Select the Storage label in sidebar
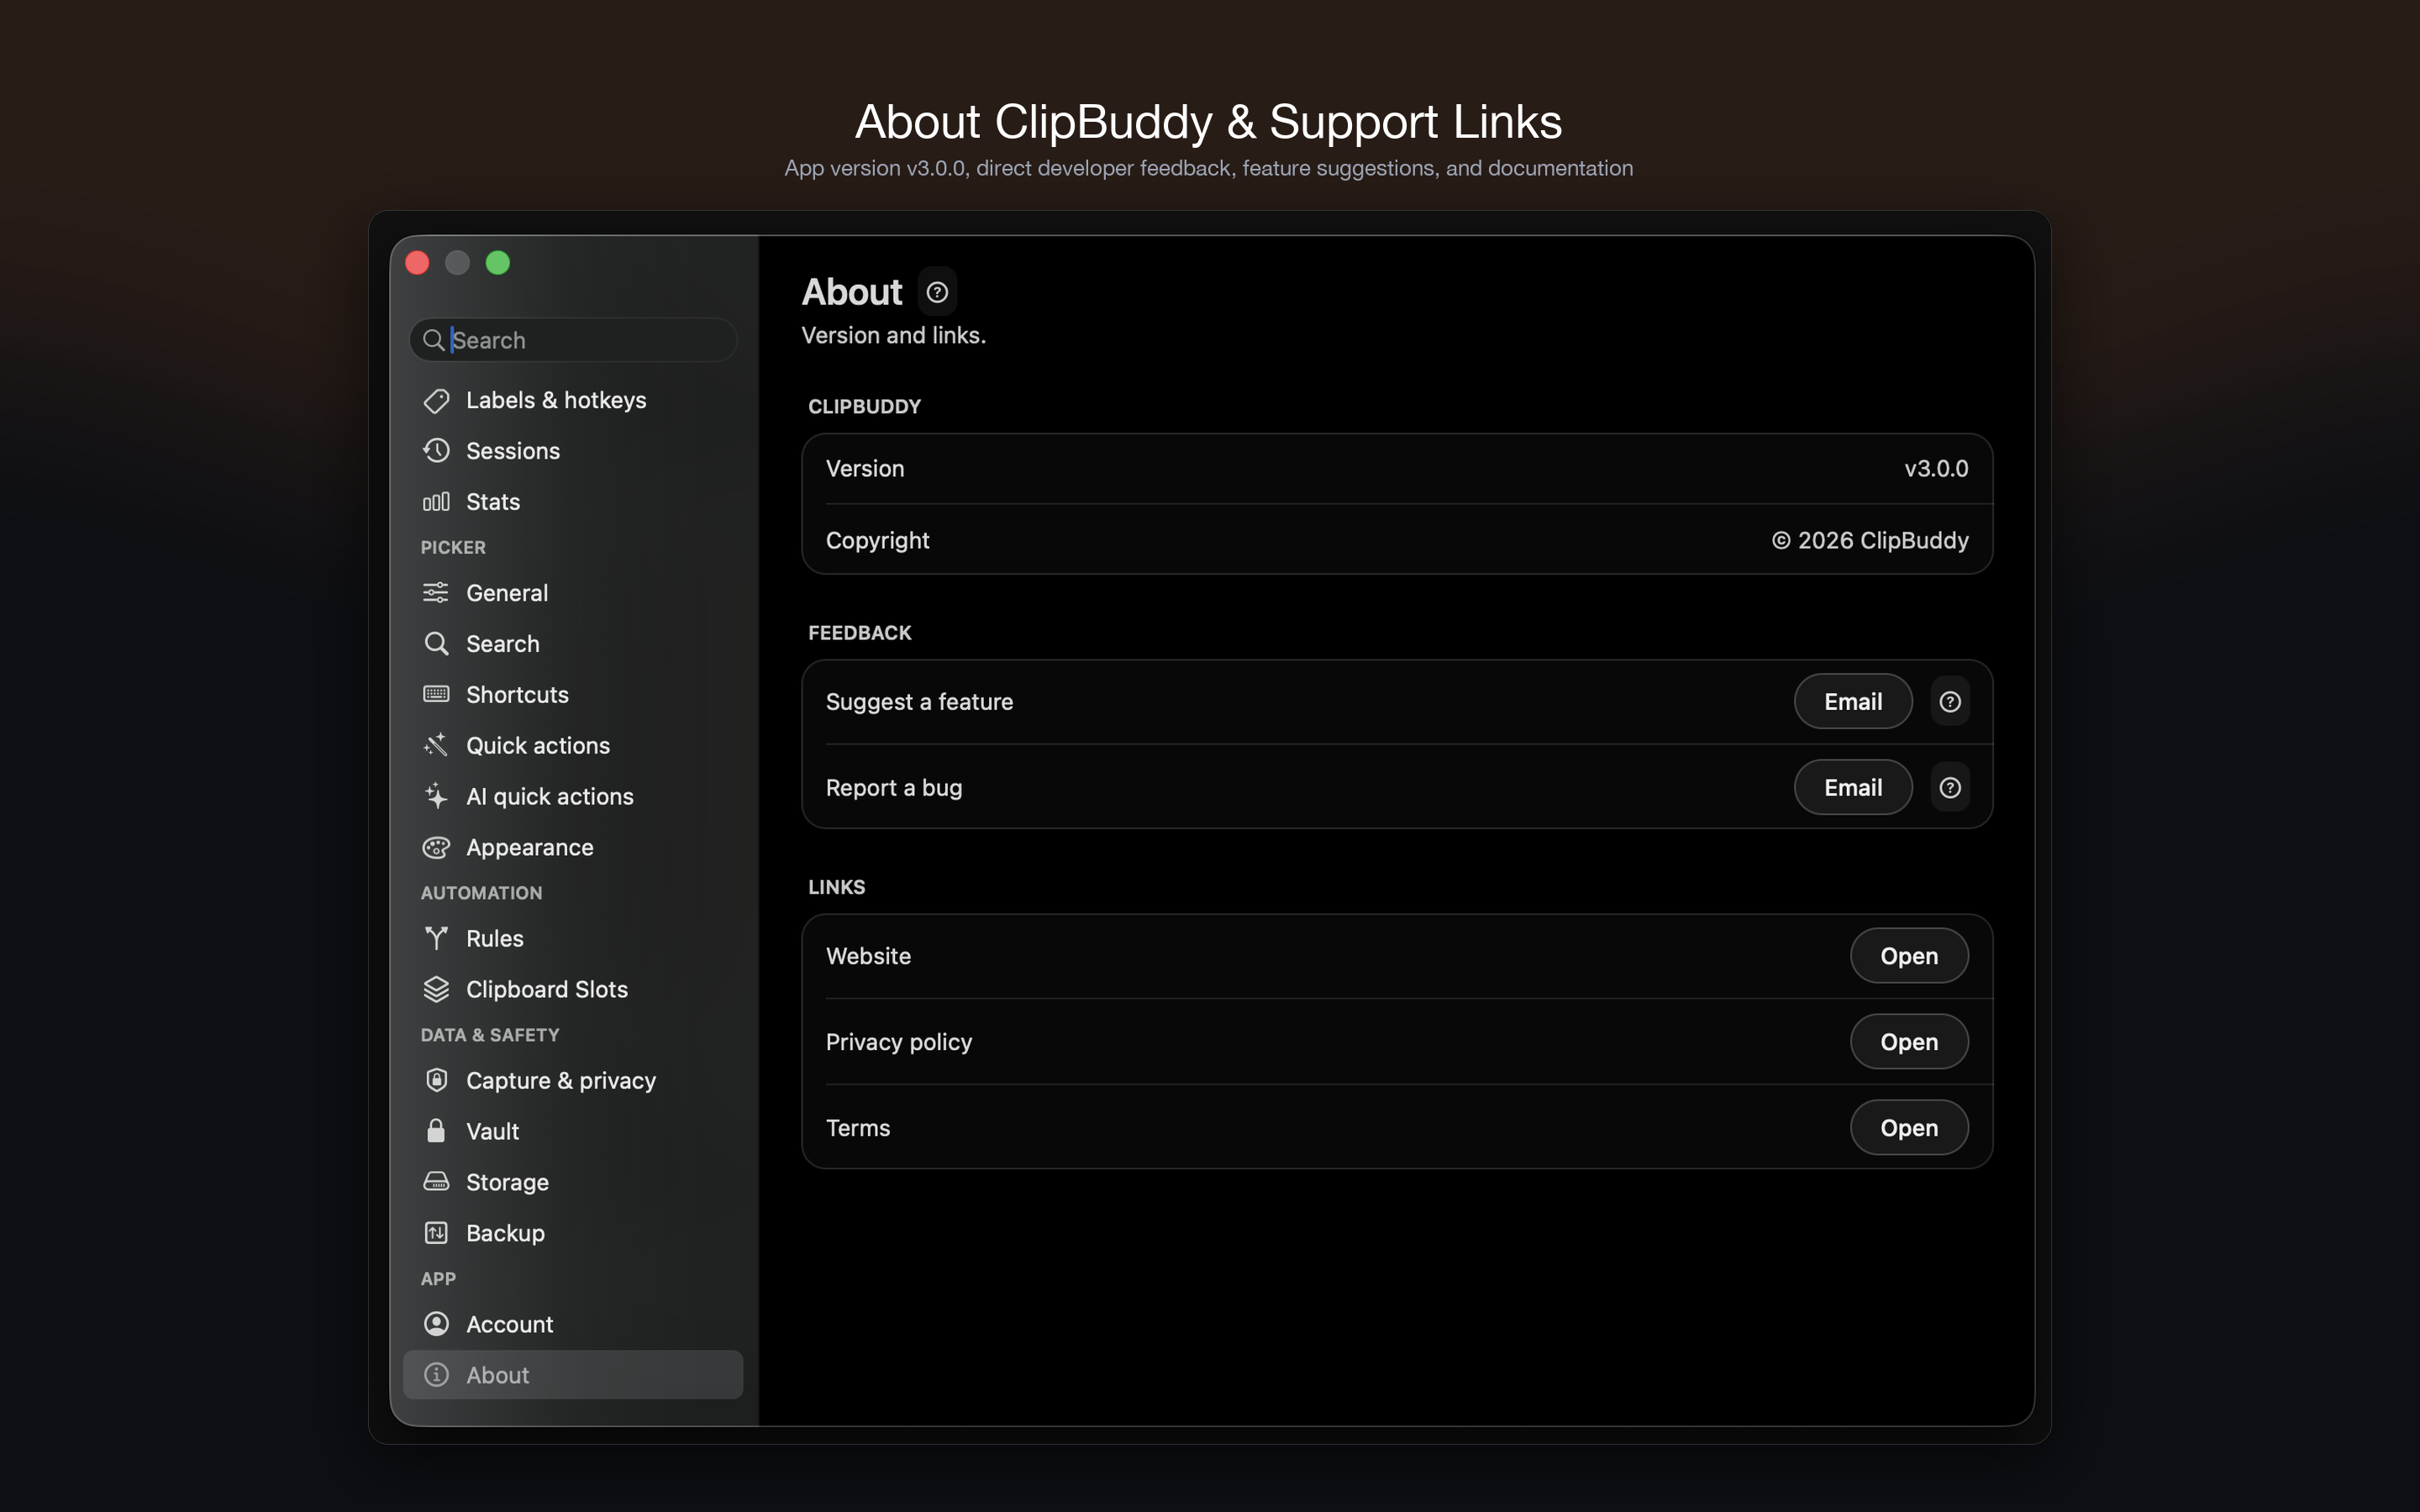This screenshot has width=2420, height=1512. coord(507,1183)
